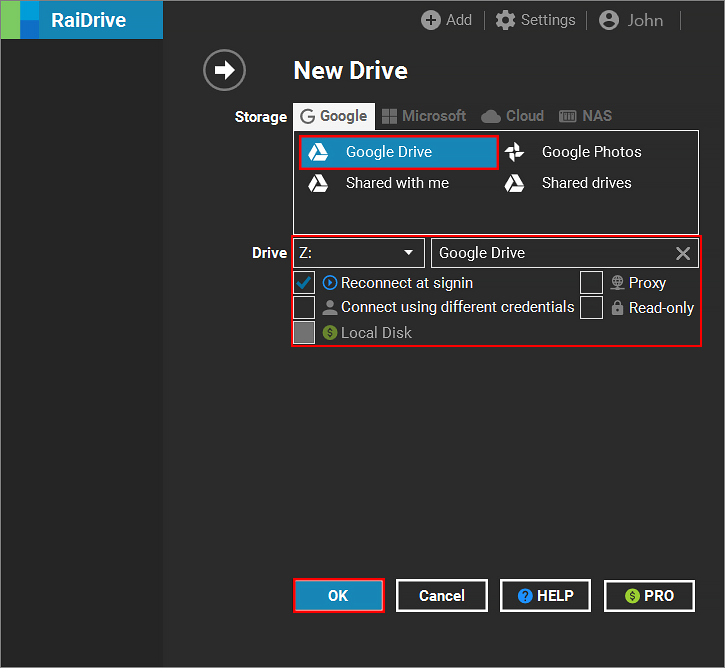725x668 pixels.
Task: Select the Shared with me text label
Action: tap(397, 183)
